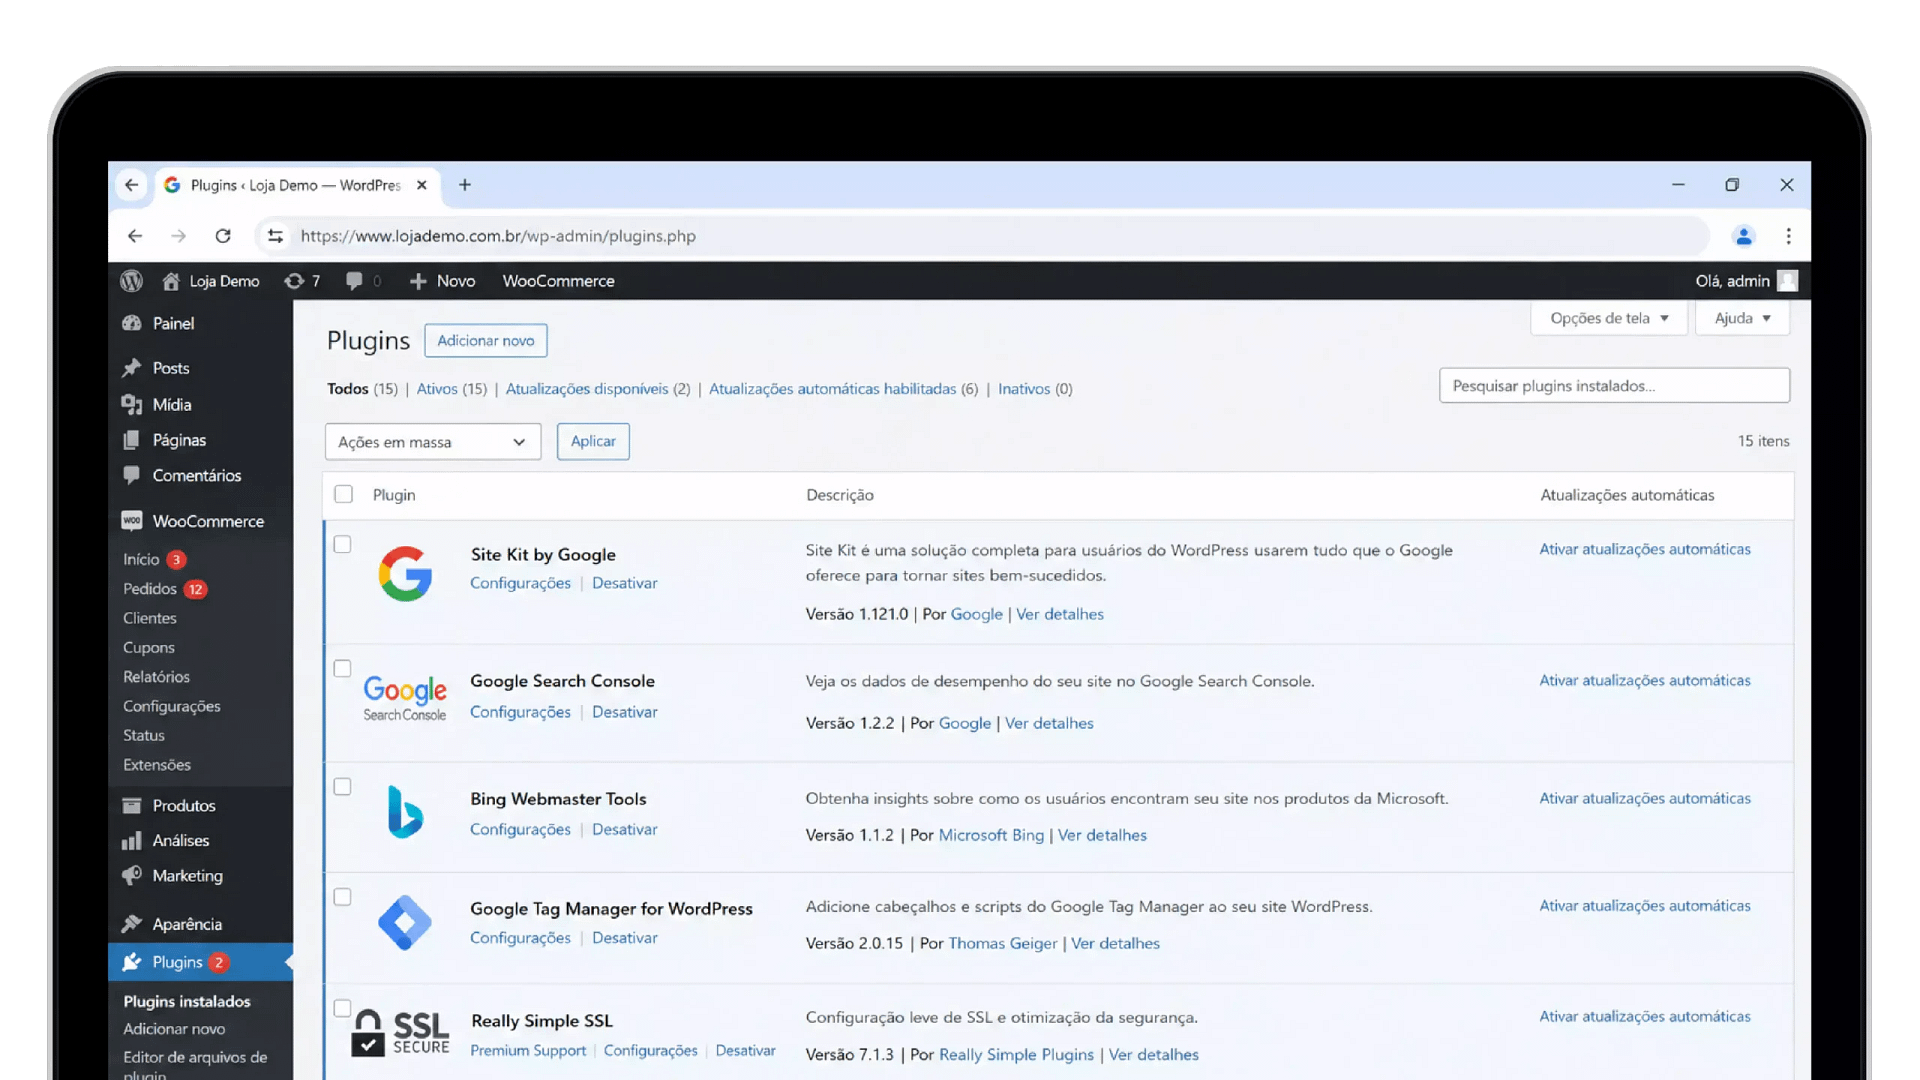This screenshot has width=1920, height=1080.
Task: Open Plugins in the sidebar
Action: tap(200, 962)
